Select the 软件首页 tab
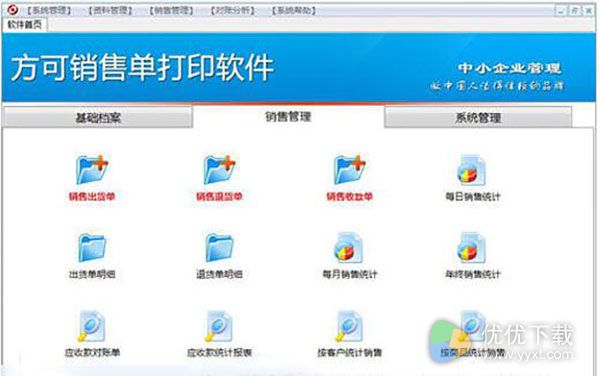This screenshot has width=600, height=376. (x=24, y=24)
